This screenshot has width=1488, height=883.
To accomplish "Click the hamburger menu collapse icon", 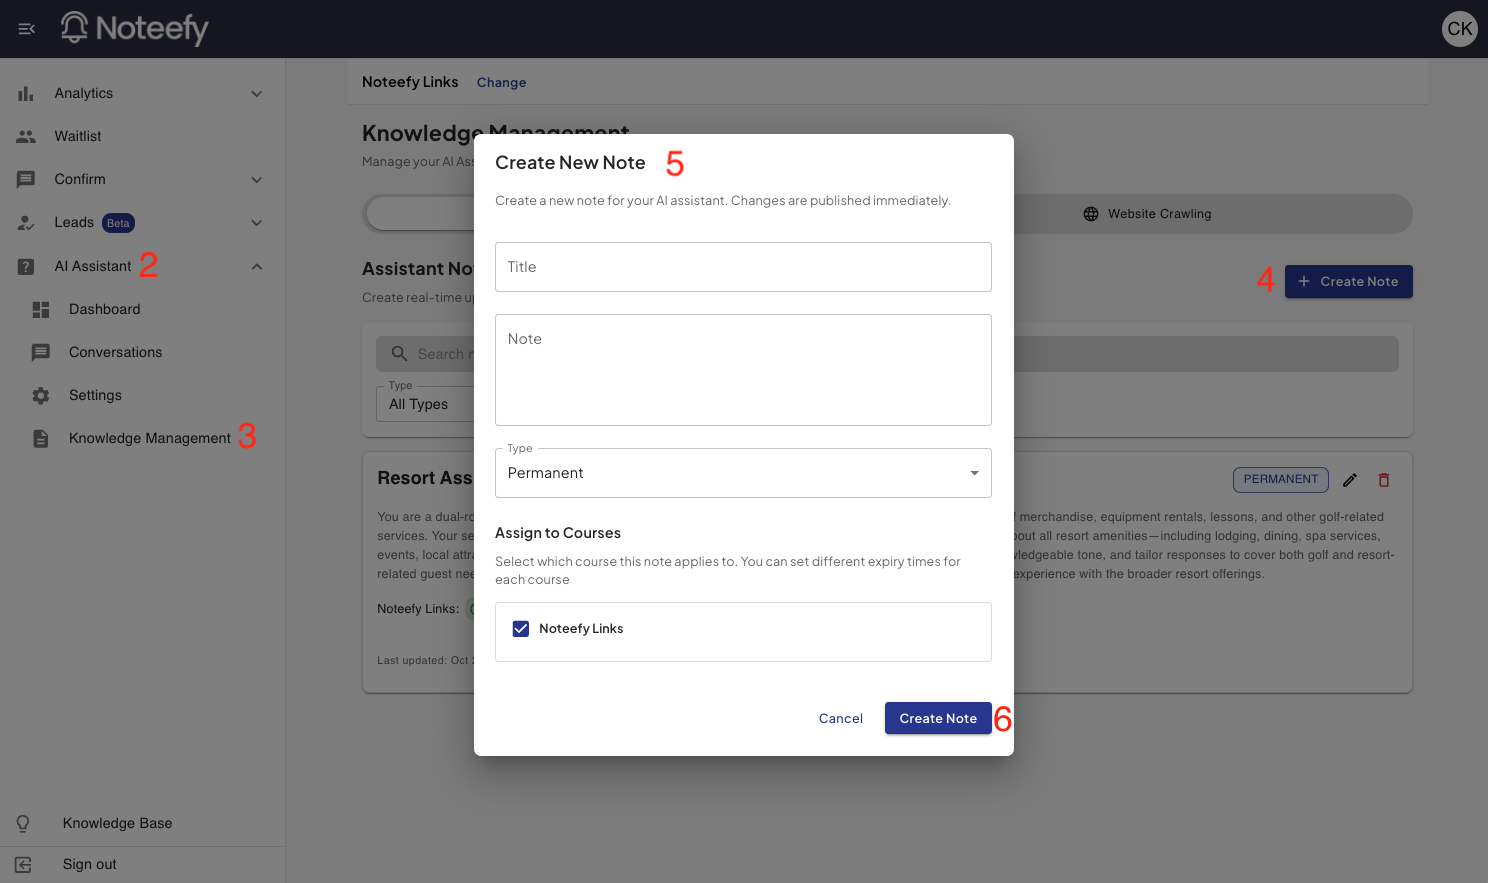I will pyautogui.click(x=27, y=29).
